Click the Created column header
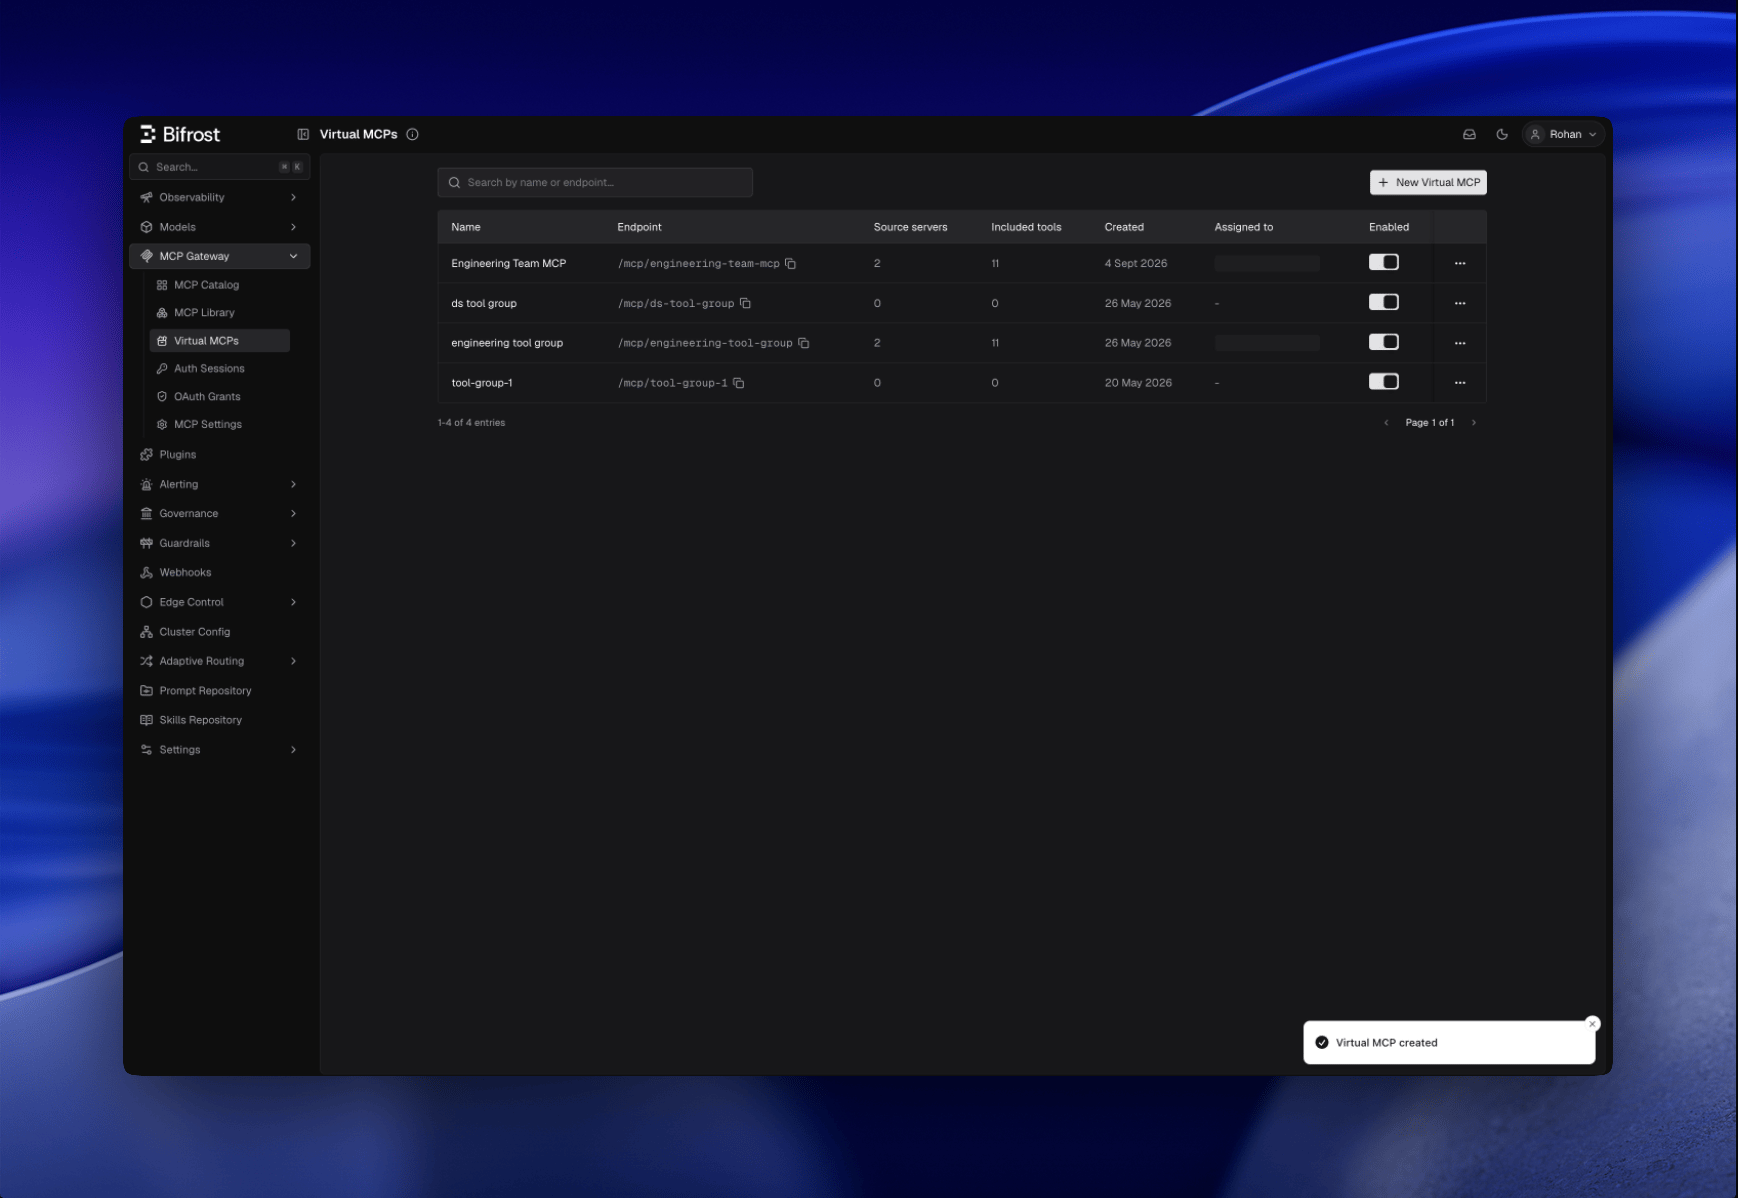Viewport: 1738px width, 1198px height. pyautogui.click(x=1124, y=227)
